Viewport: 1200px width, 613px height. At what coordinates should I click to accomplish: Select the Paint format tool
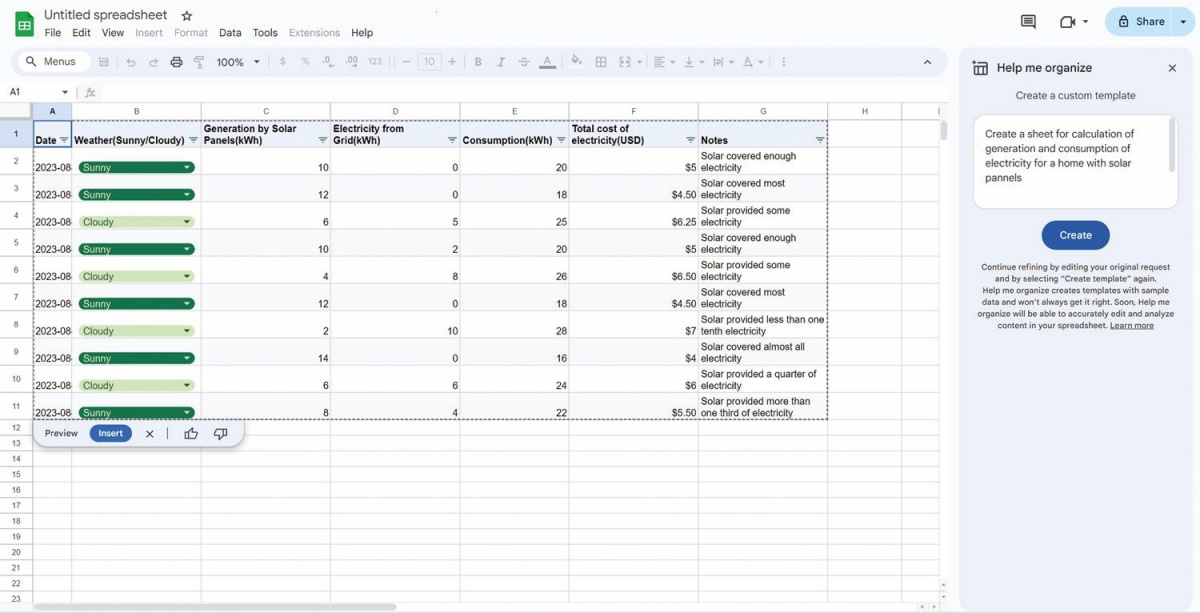199,62
